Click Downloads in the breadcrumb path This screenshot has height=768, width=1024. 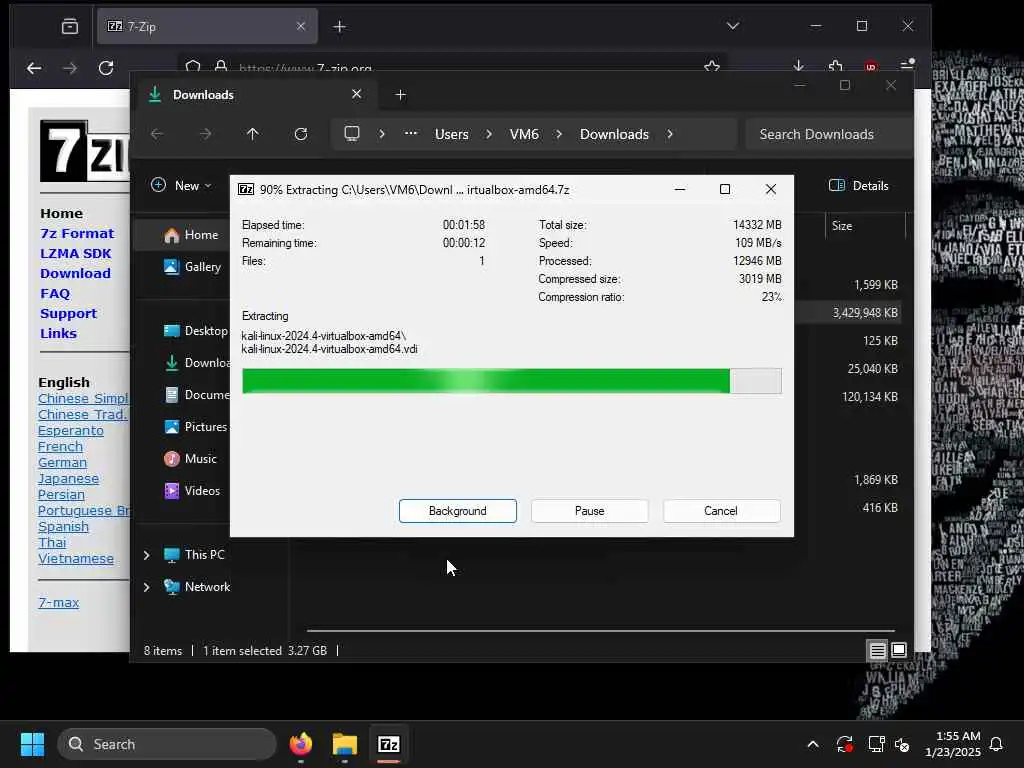[614, 134]
